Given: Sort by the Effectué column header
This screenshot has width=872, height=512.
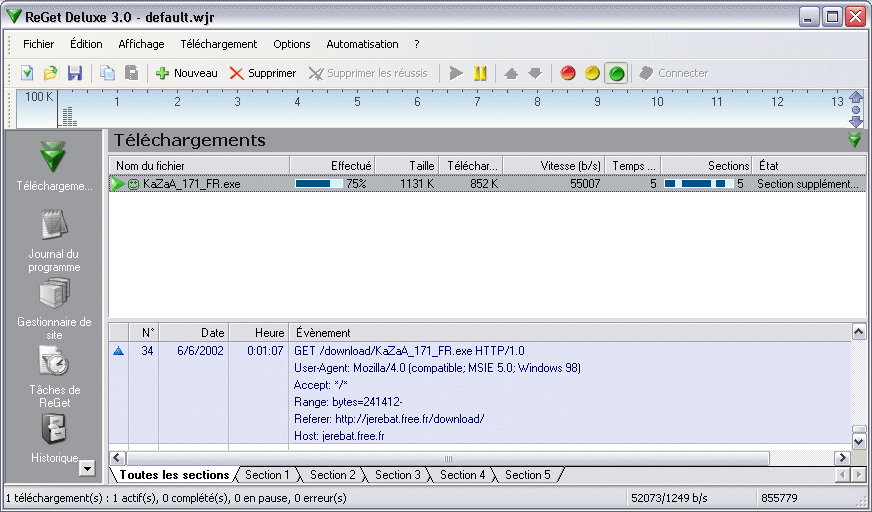Looking at the screenshot, I should click(x=333, y=166).
